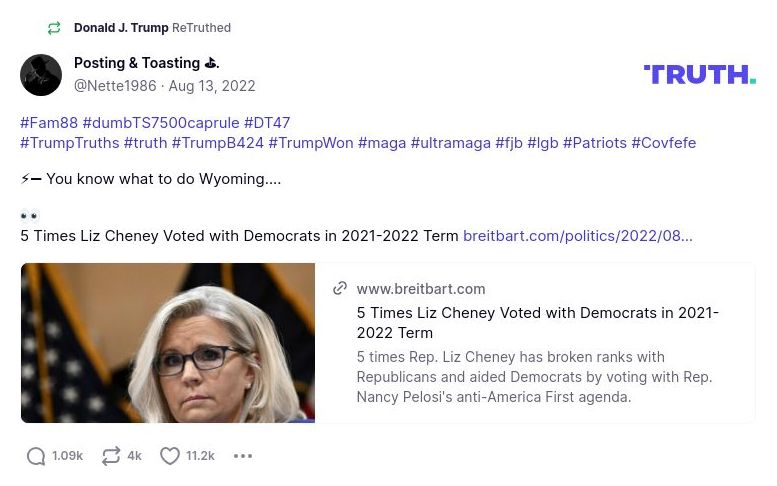Click the #DT47 hashtag
Screen dimensions: 777x486
pos(267,123)
